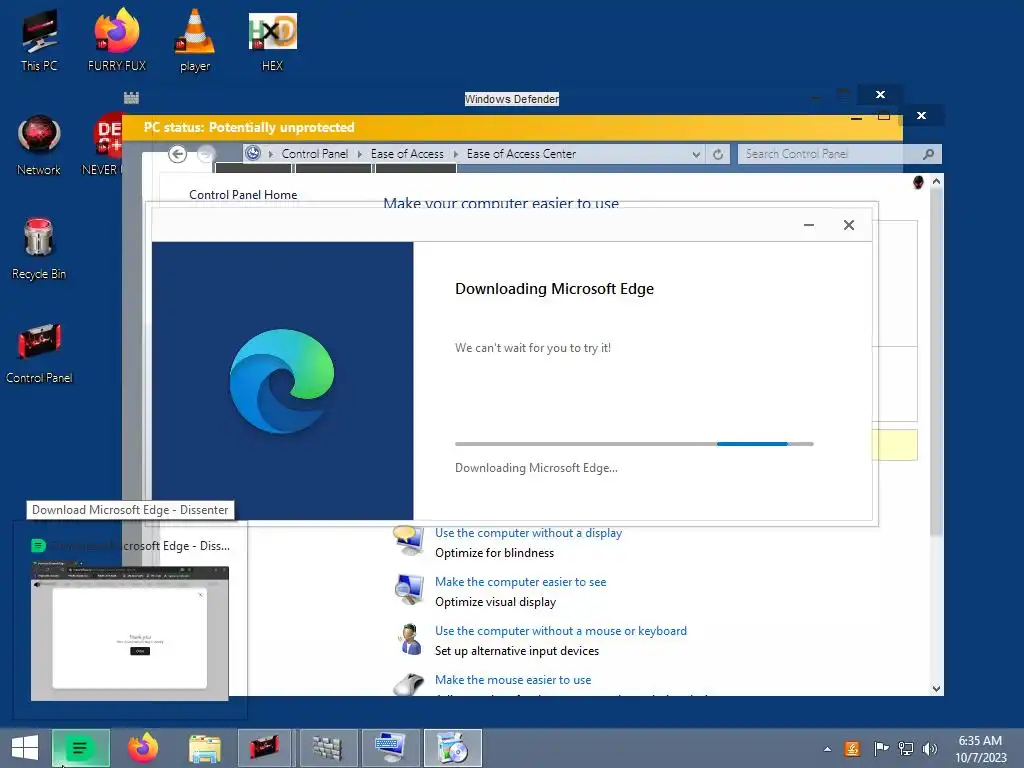Open the Recycle Bin desktop icon

[39, 249]
